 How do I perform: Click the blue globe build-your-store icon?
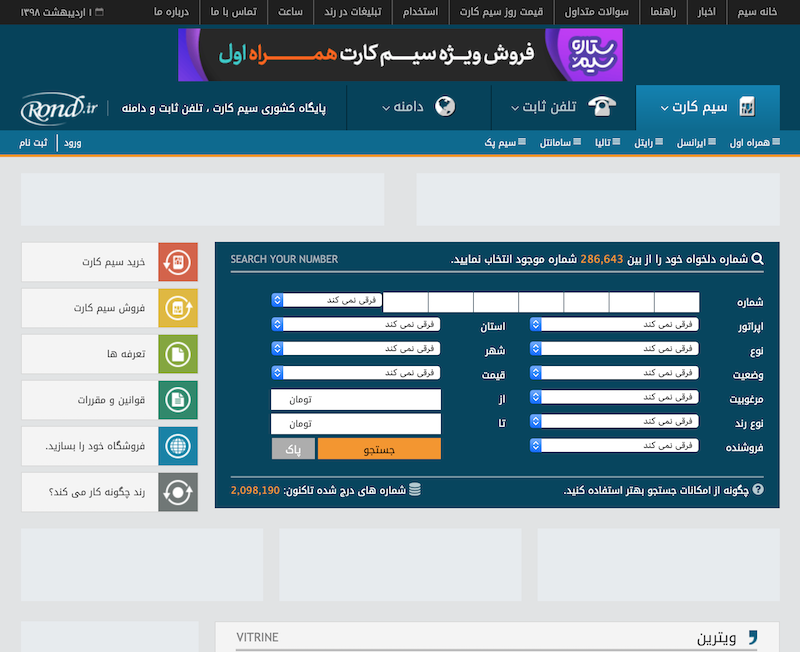coord(178,446)
